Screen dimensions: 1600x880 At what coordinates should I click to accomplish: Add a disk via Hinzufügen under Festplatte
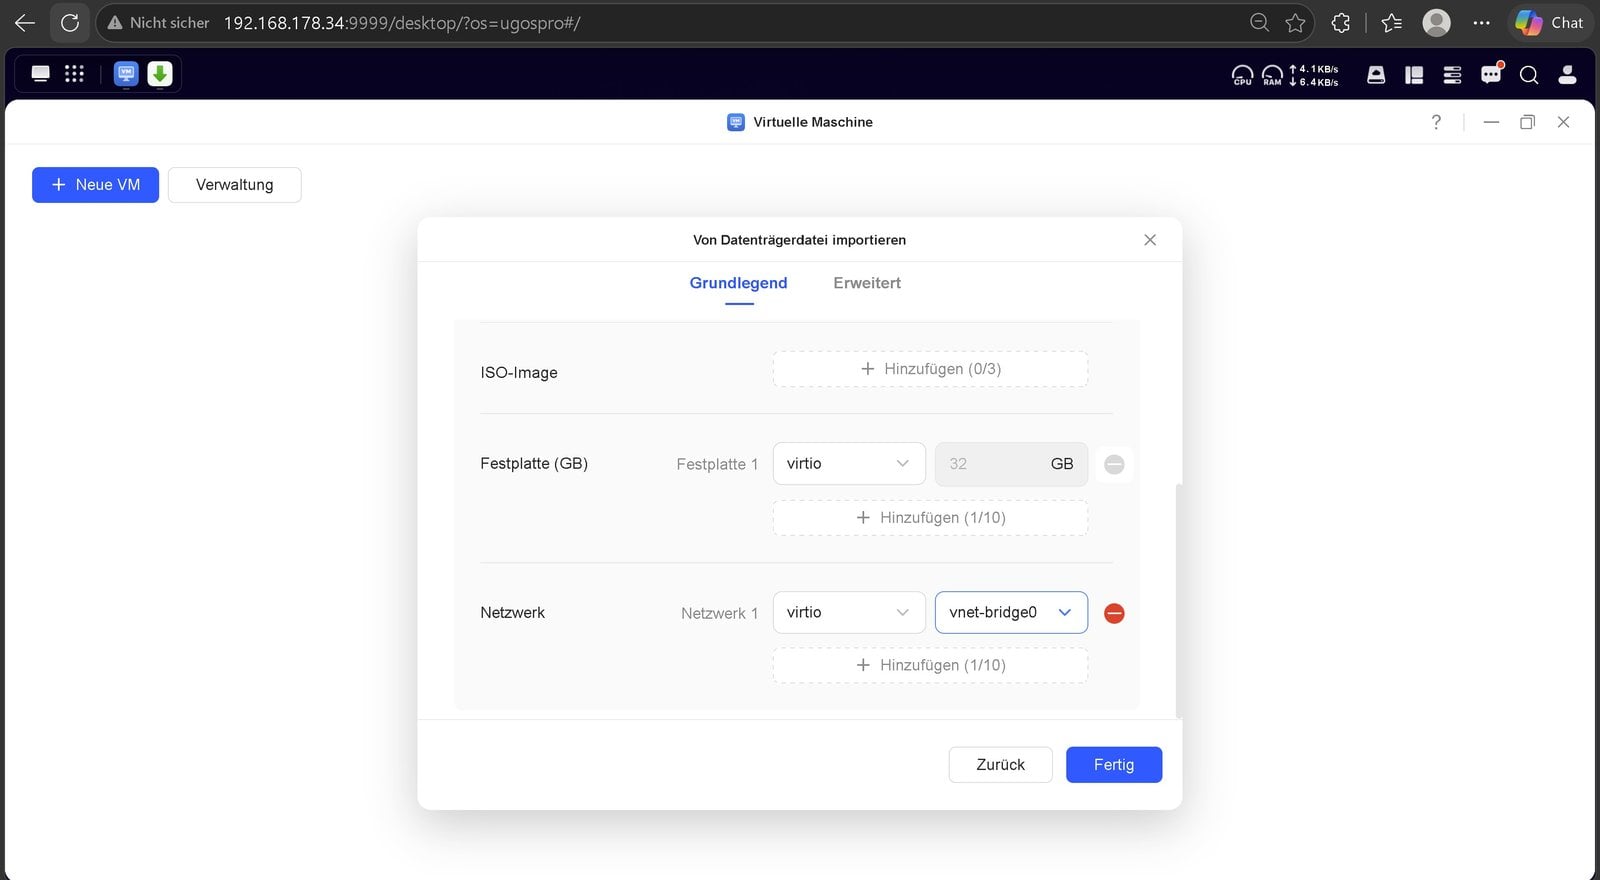tap(930, 518)
